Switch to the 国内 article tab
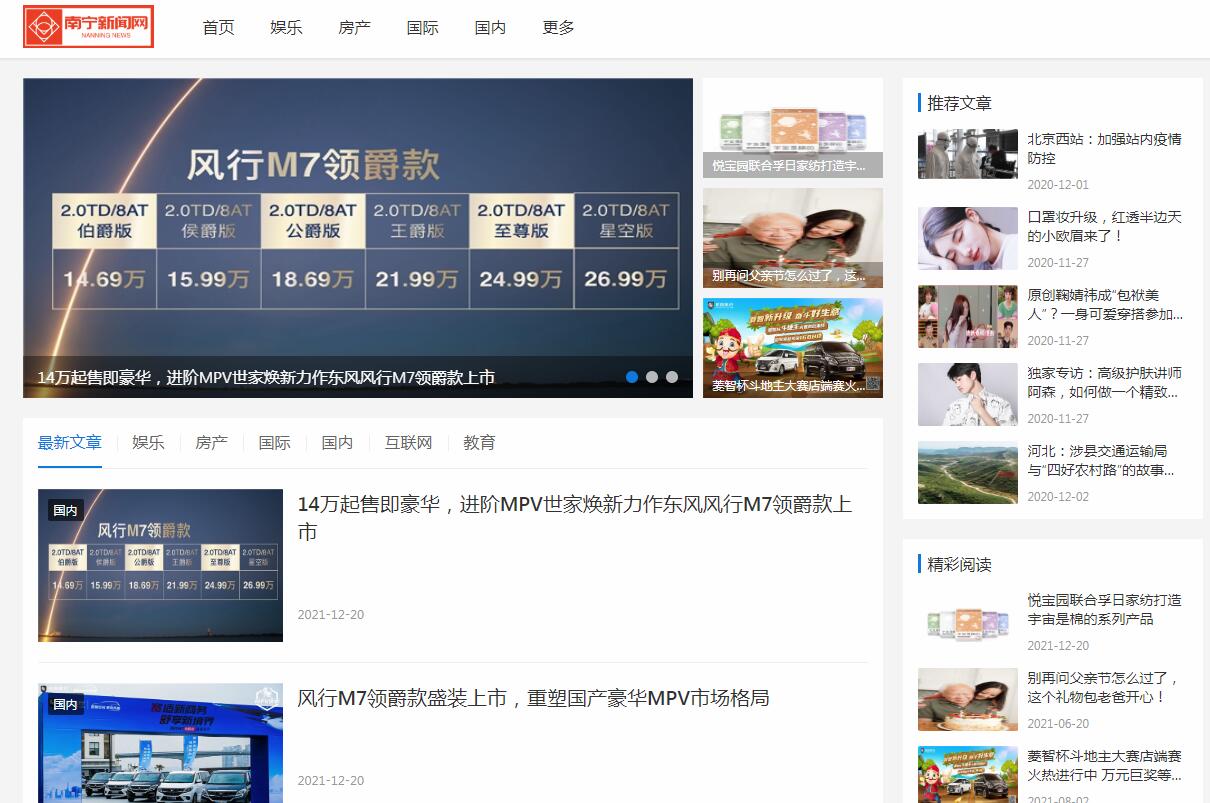Screen dimensions: 1210x803 (x=337, y=442)
